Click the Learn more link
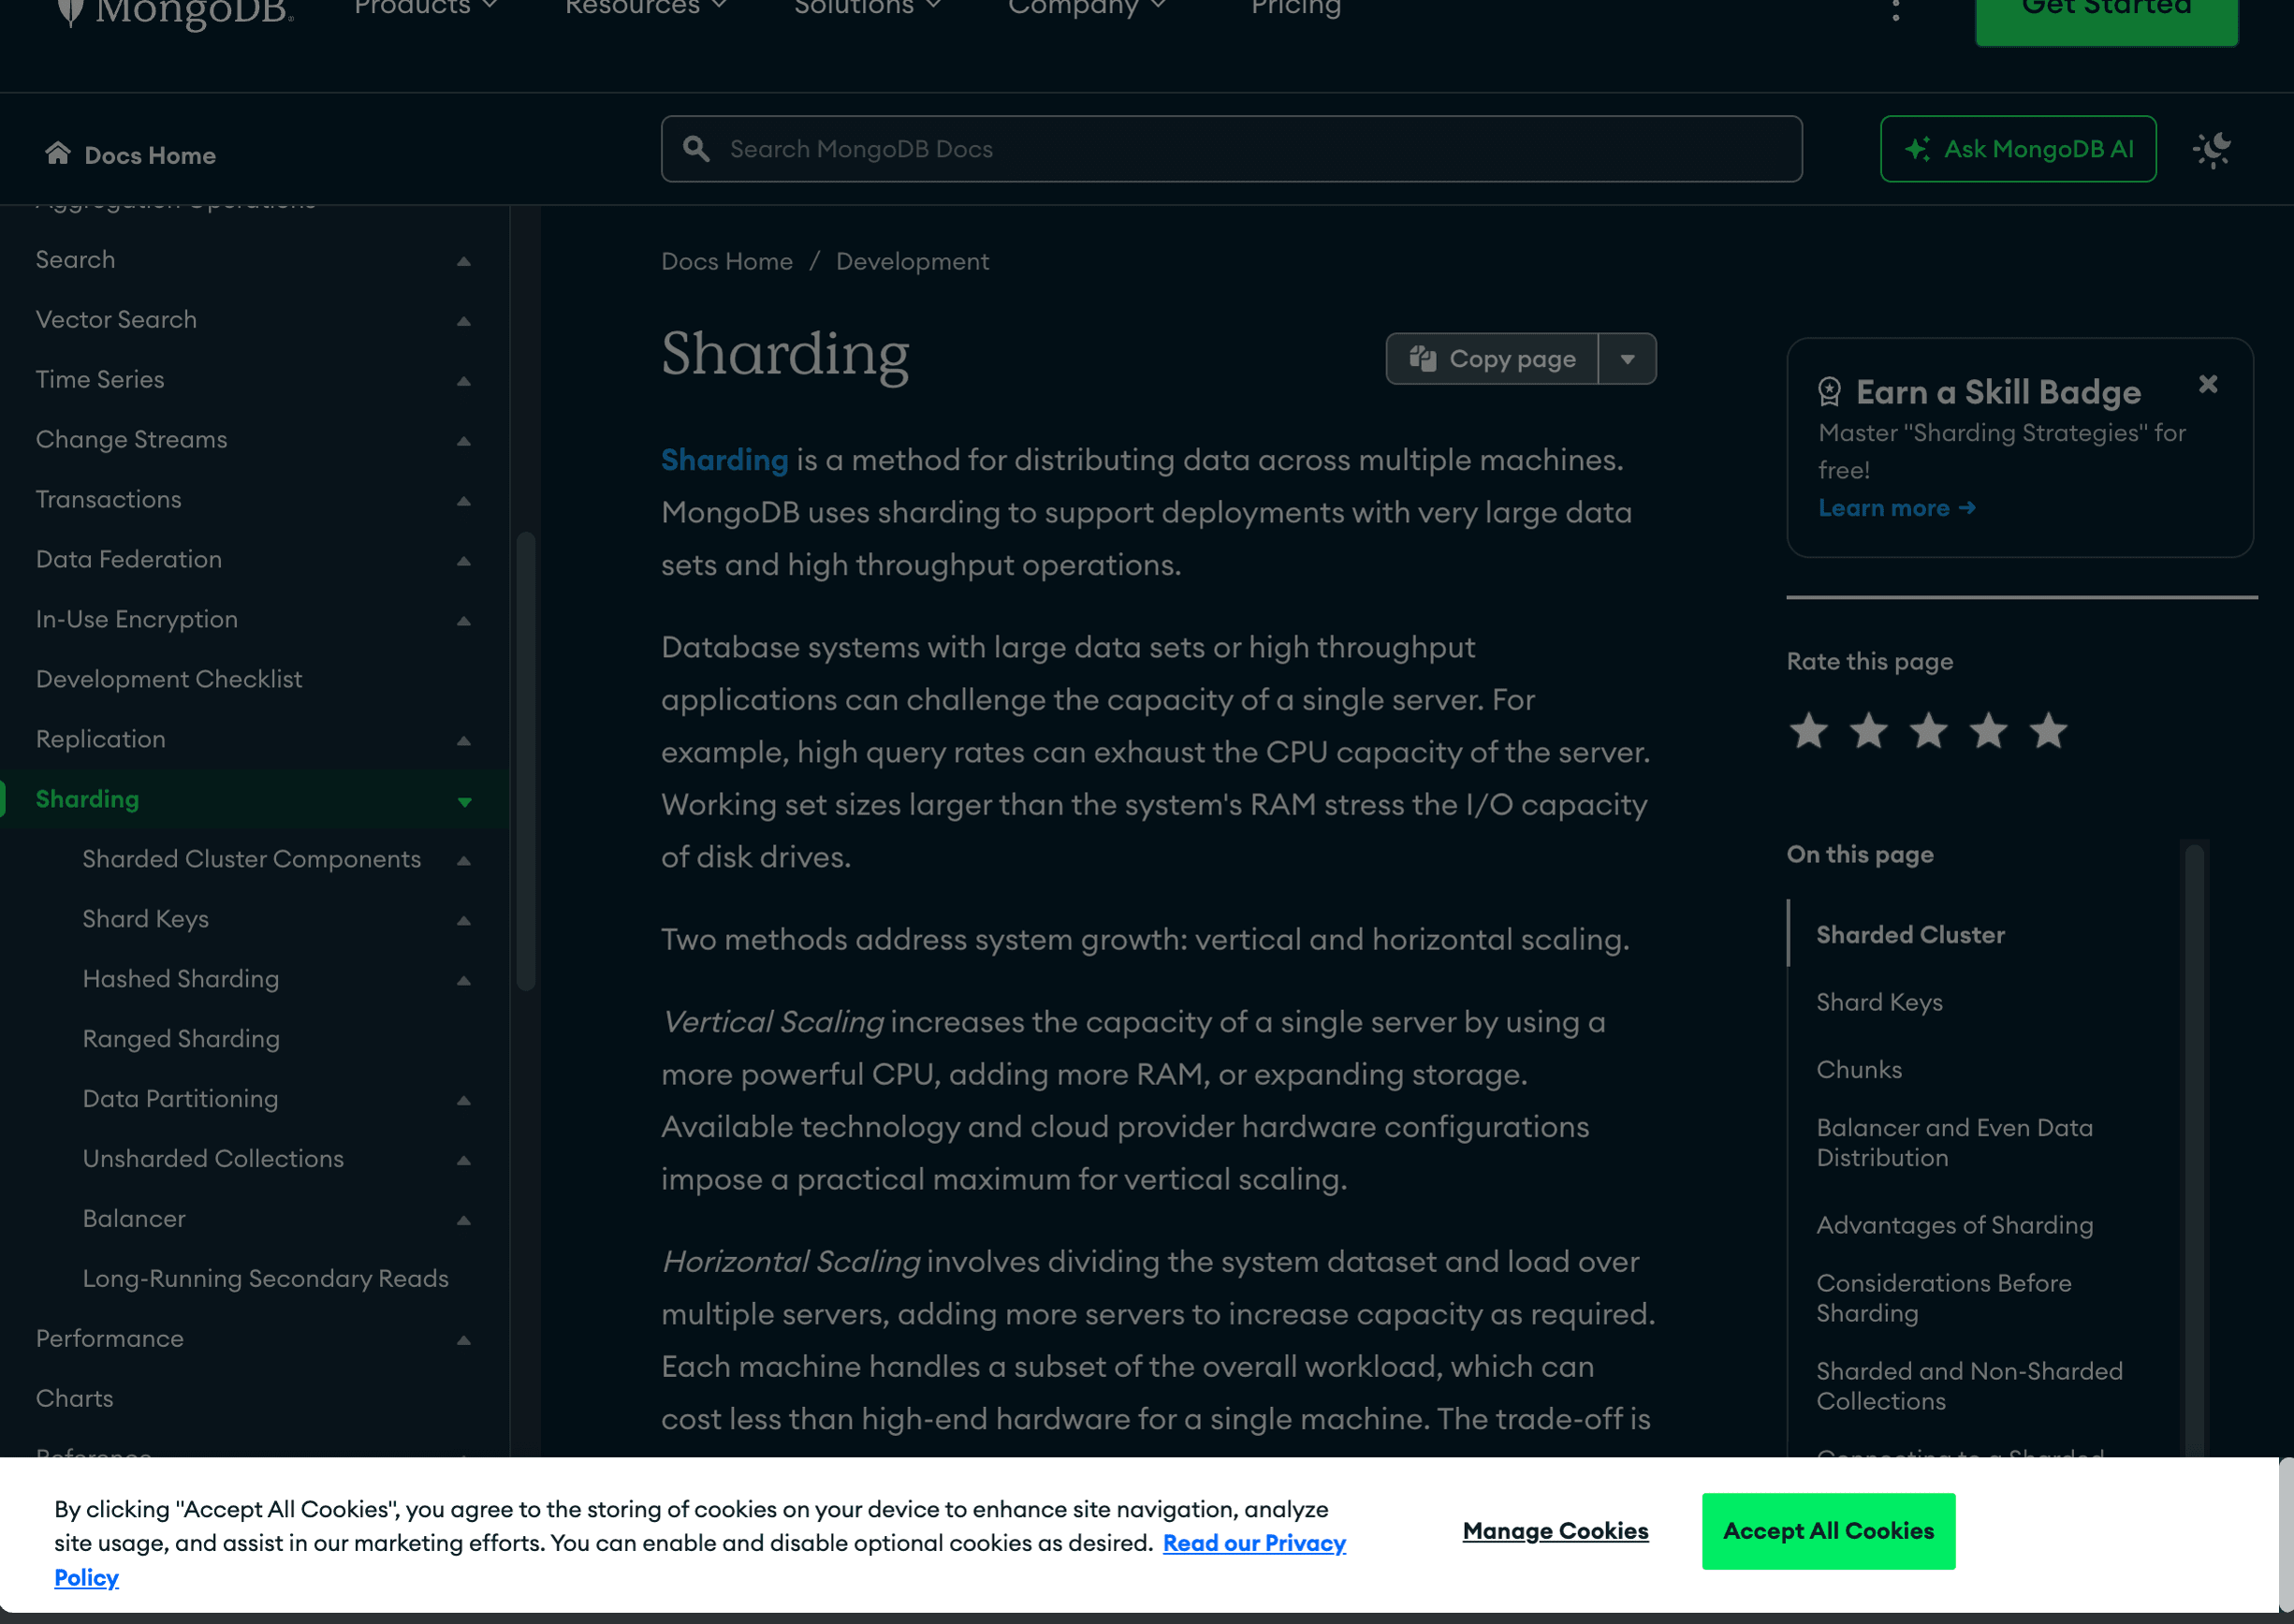 [x=1896, y=508]
